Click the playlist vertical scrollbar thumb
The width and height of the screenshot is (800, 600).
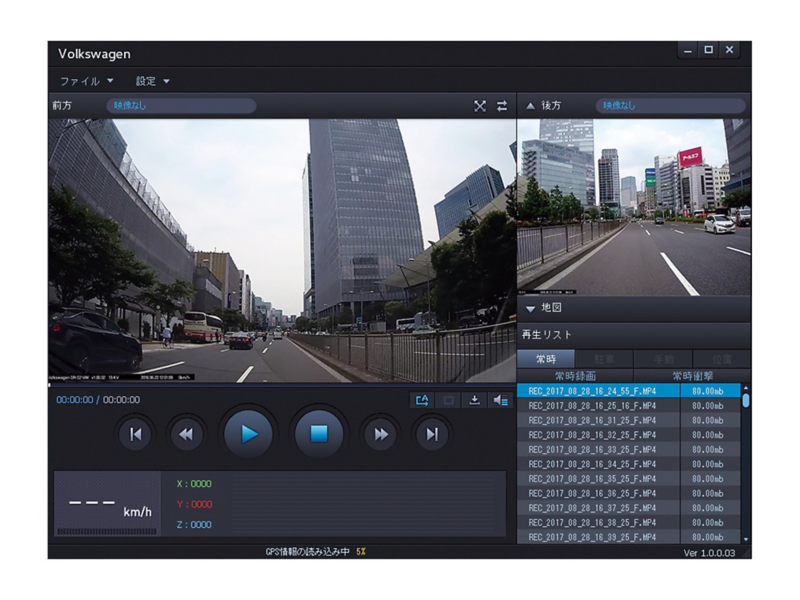[x=746, y=400]
